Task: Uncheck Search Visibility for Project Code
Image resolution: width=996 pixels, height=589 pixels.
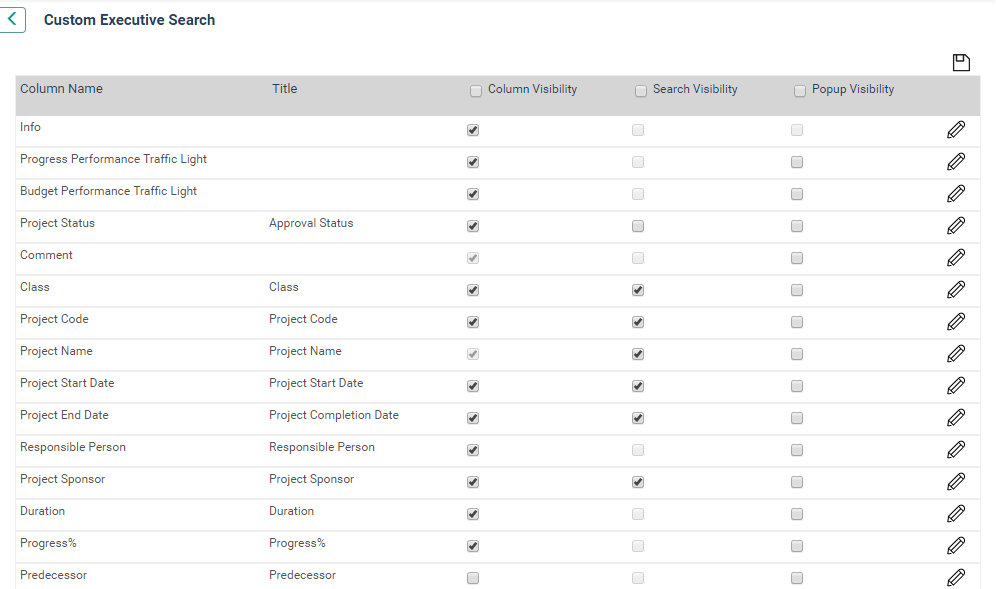Action: pos(638,322)
